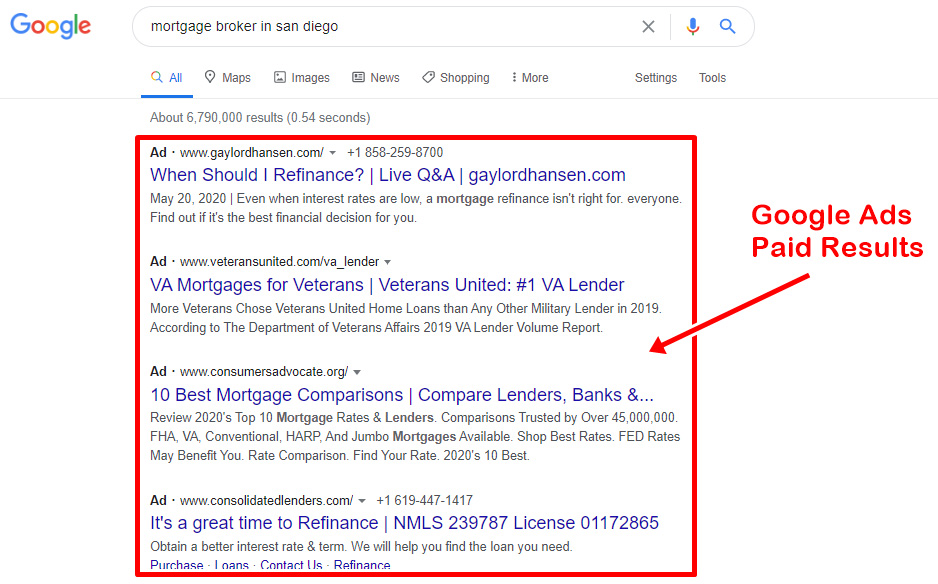Click the pin icon beside Maps
This screenshot has height=584, width=938.
[210, 77]
